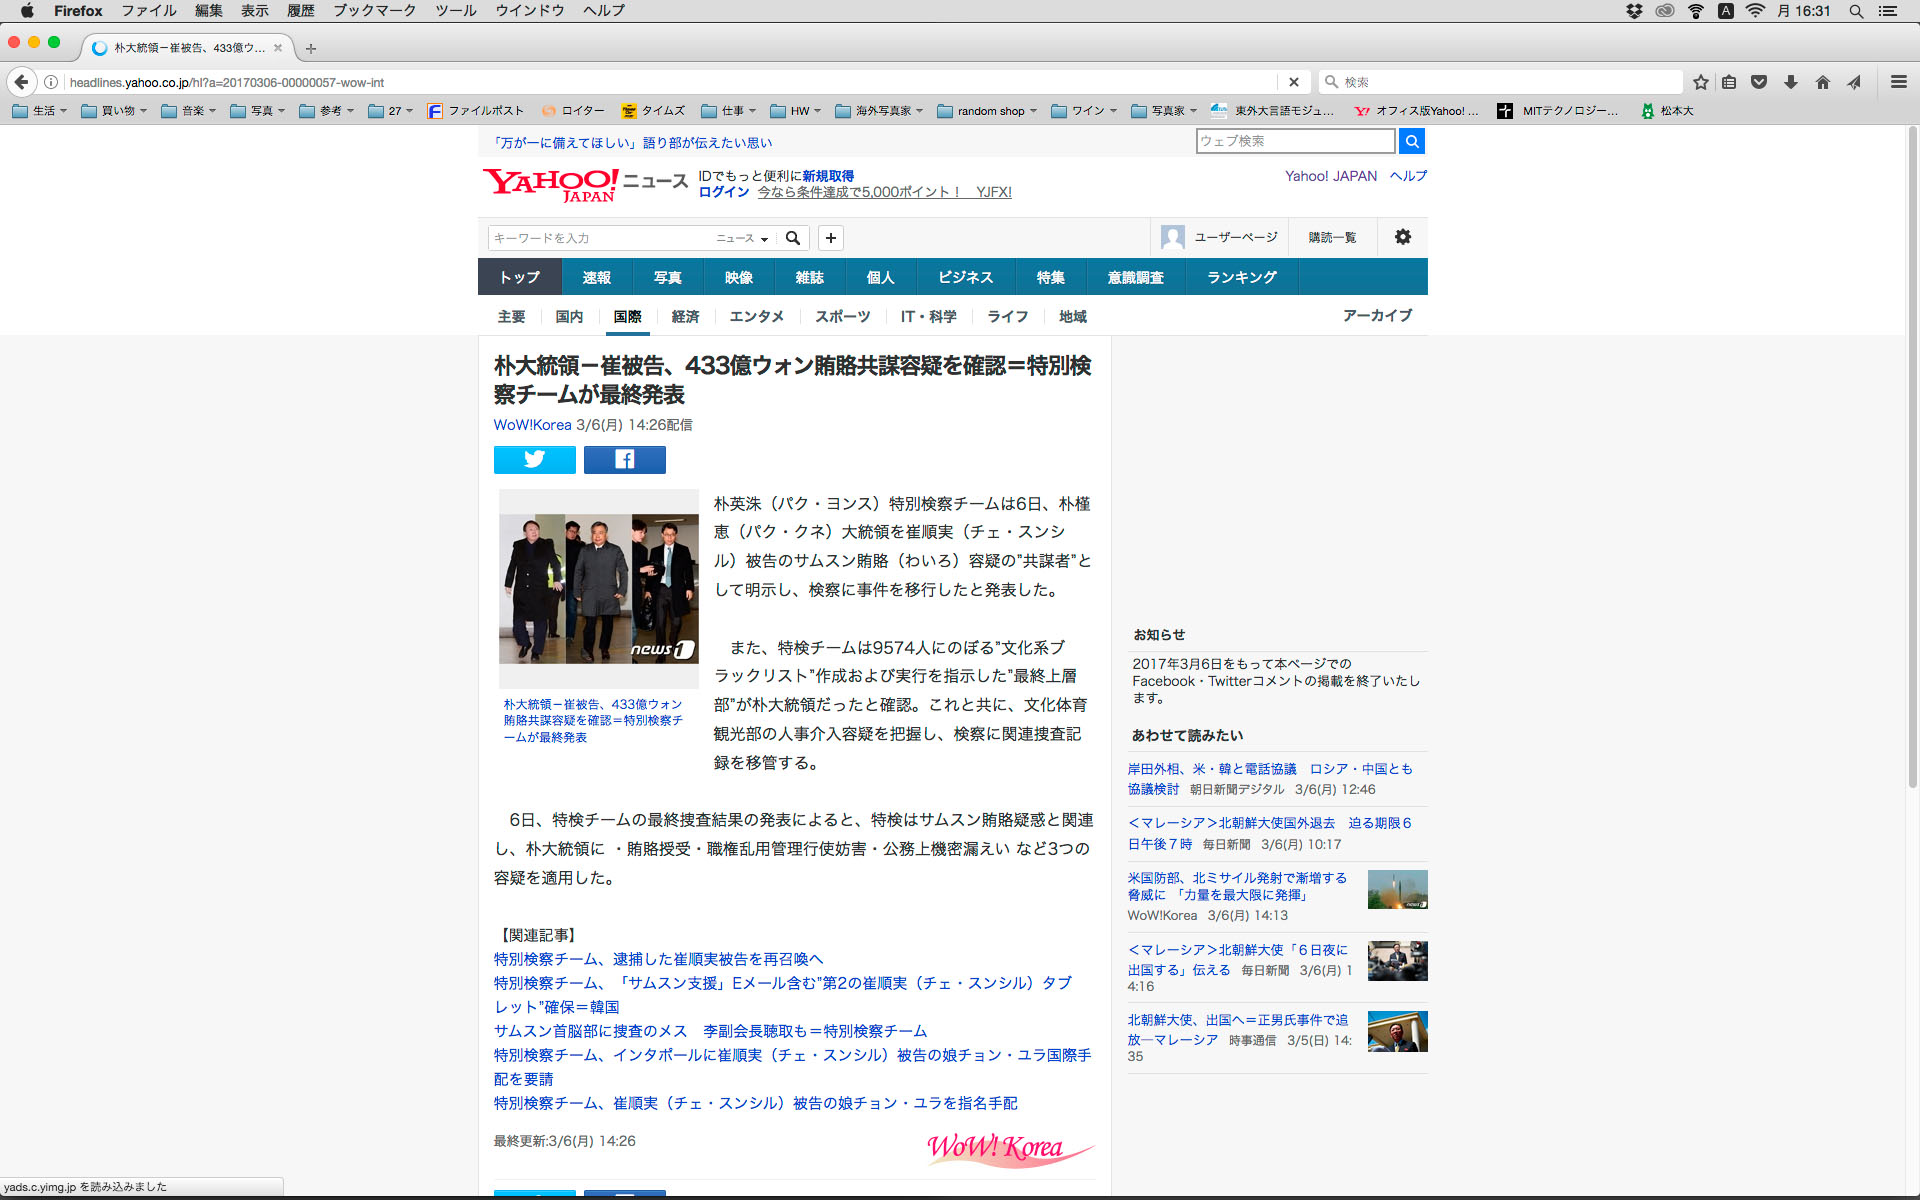Screen dimensions: 1920x1200
Task: Click browser back arrow button
Action: (x=22, y=82)
